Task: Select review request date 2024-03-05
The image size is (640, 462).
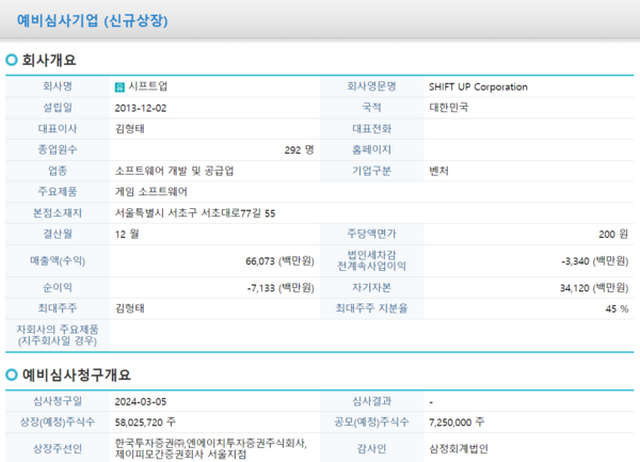Action: pos(140,402)
